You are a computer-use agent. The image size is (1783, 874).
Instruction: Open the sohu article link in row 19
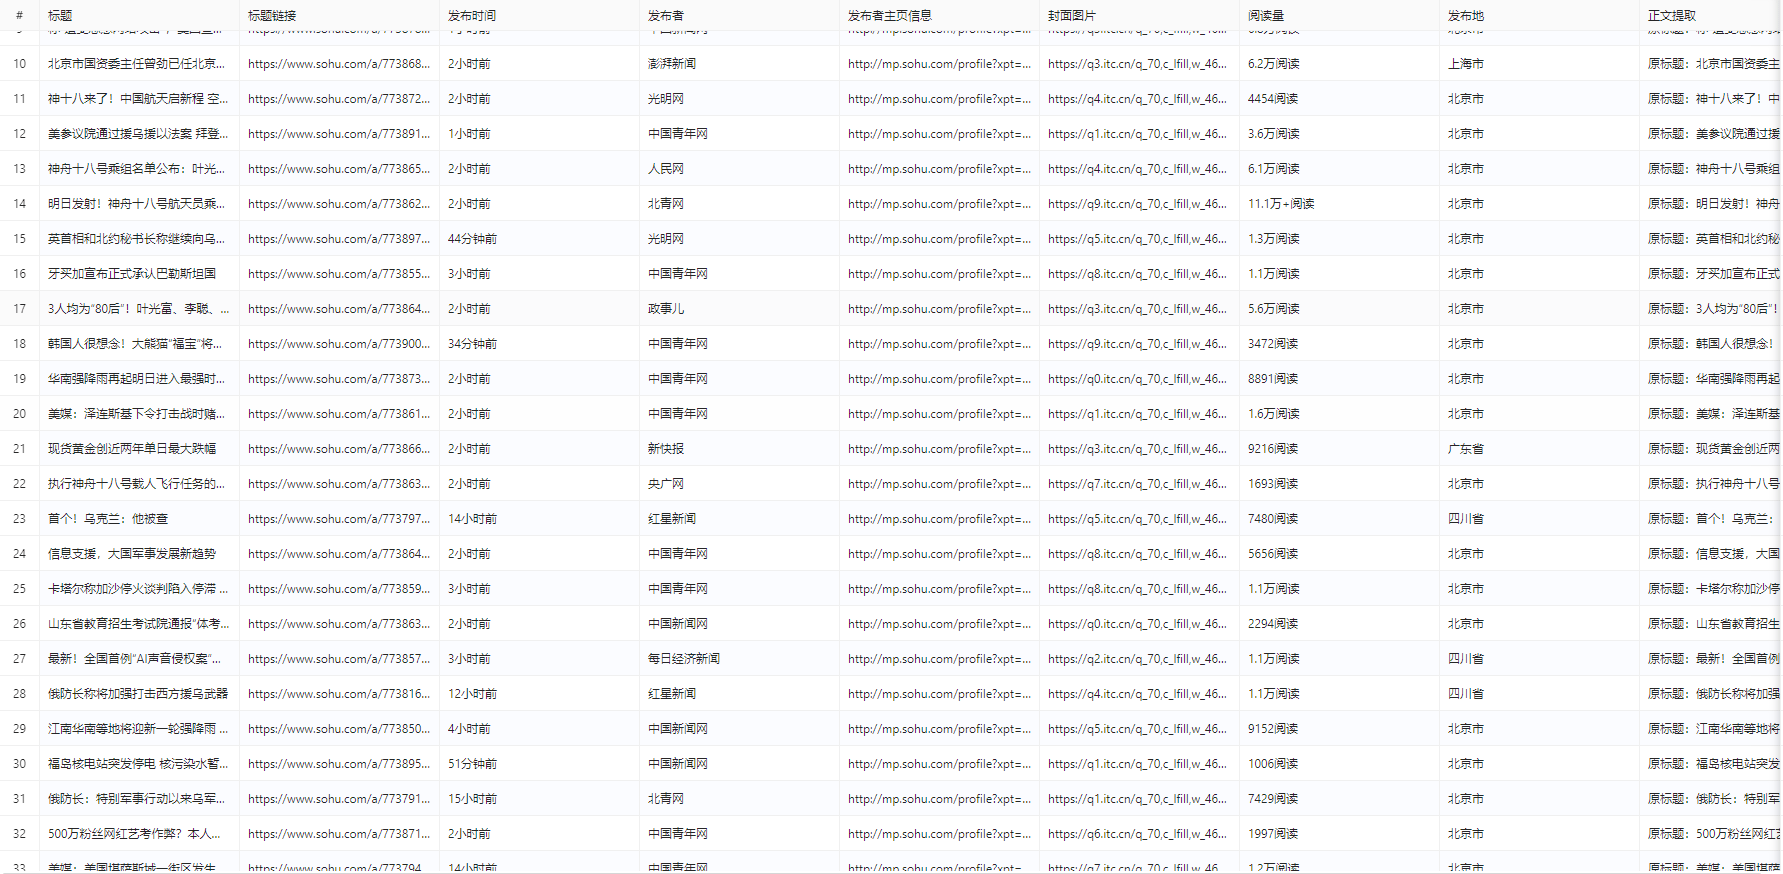pos(339,379)
